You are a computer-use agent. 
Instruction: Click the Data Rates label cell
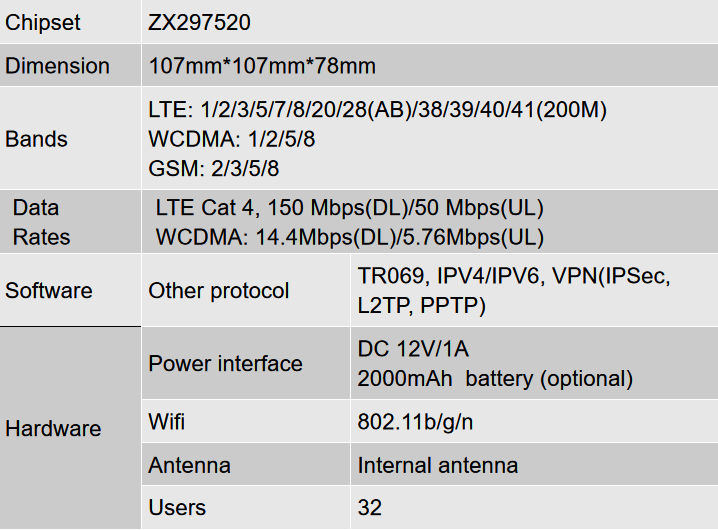(71, 222)
